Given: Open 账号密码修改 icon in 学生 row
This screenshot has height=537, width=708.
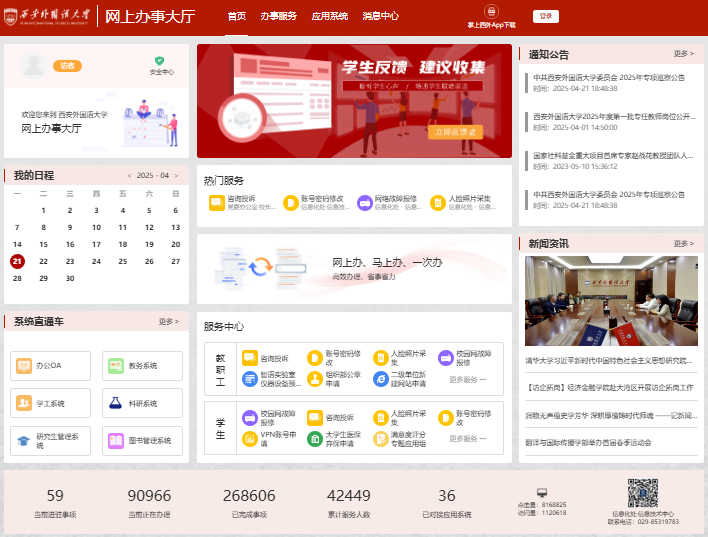Looking at the screenshot, I should (x=446, y=418).
